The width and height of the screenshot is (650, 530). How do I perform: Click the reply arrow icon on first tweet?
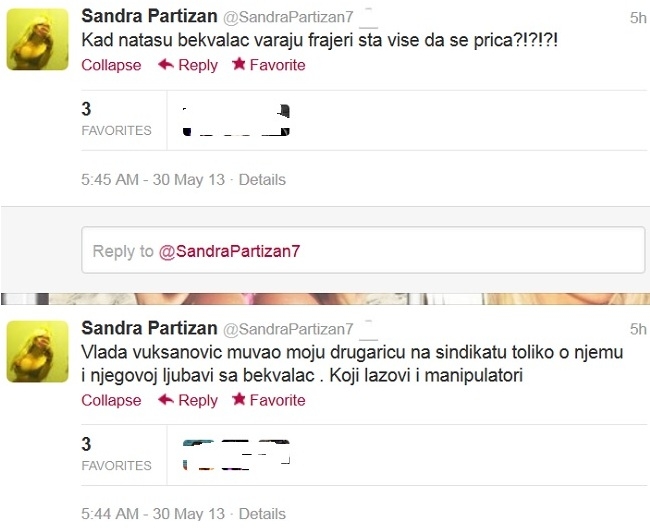point(166,65)
